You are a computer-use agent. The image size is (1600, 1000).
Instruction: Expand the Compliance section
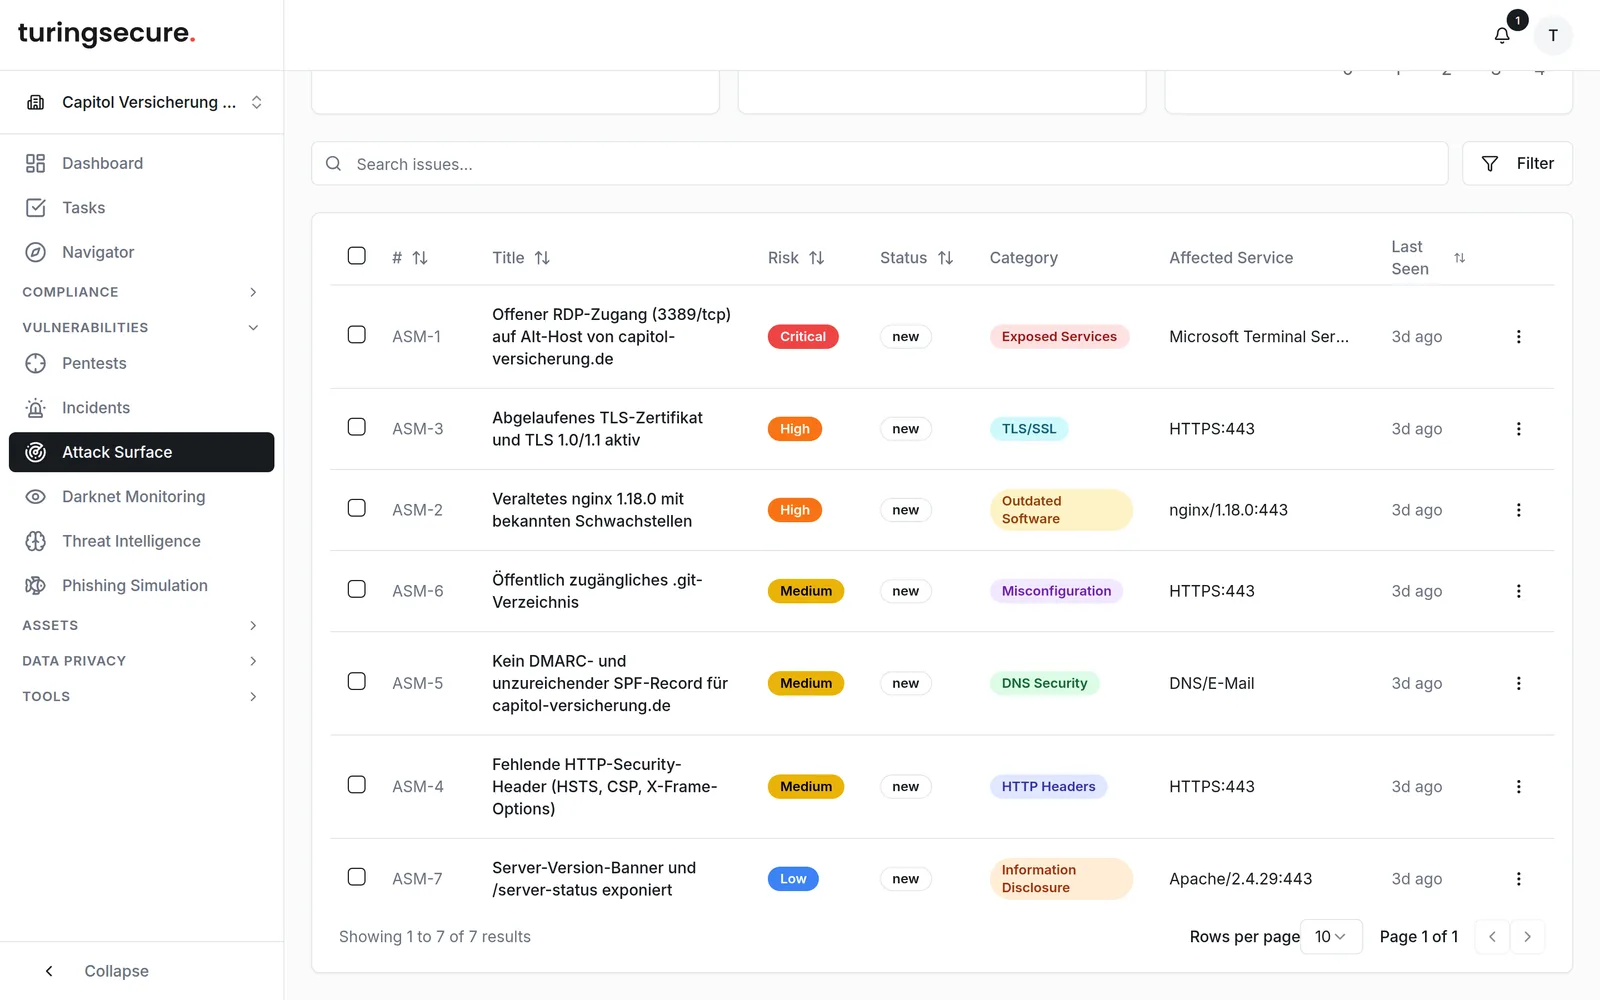point(141,292)
